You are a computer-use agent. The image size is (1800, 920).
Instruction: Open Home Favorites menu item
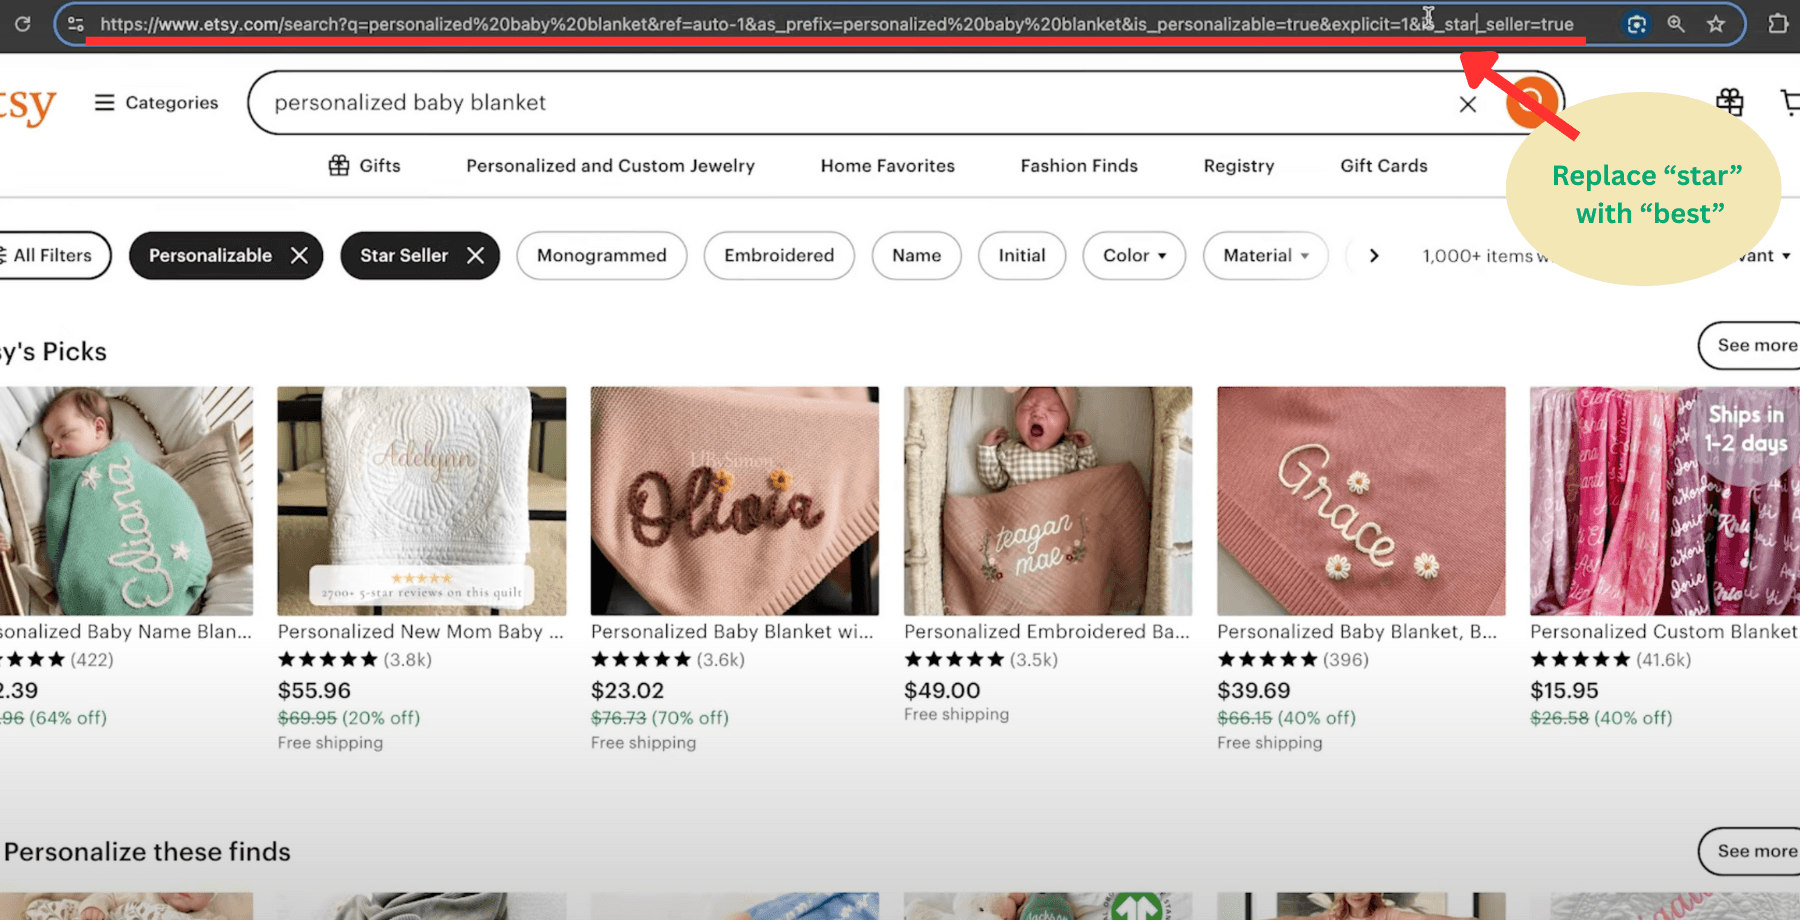888,166
